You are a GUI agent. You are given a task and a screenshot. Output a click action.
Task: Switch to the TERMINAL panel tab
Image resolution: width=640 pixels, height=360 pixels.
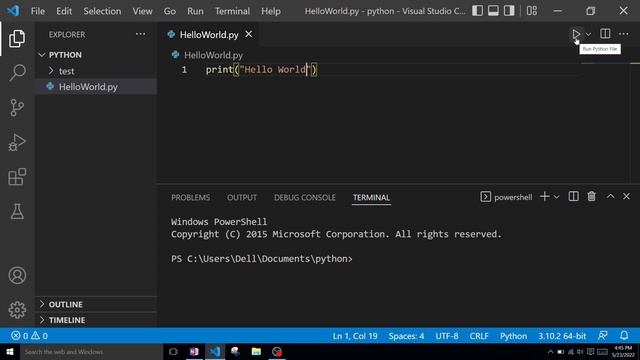371,198
